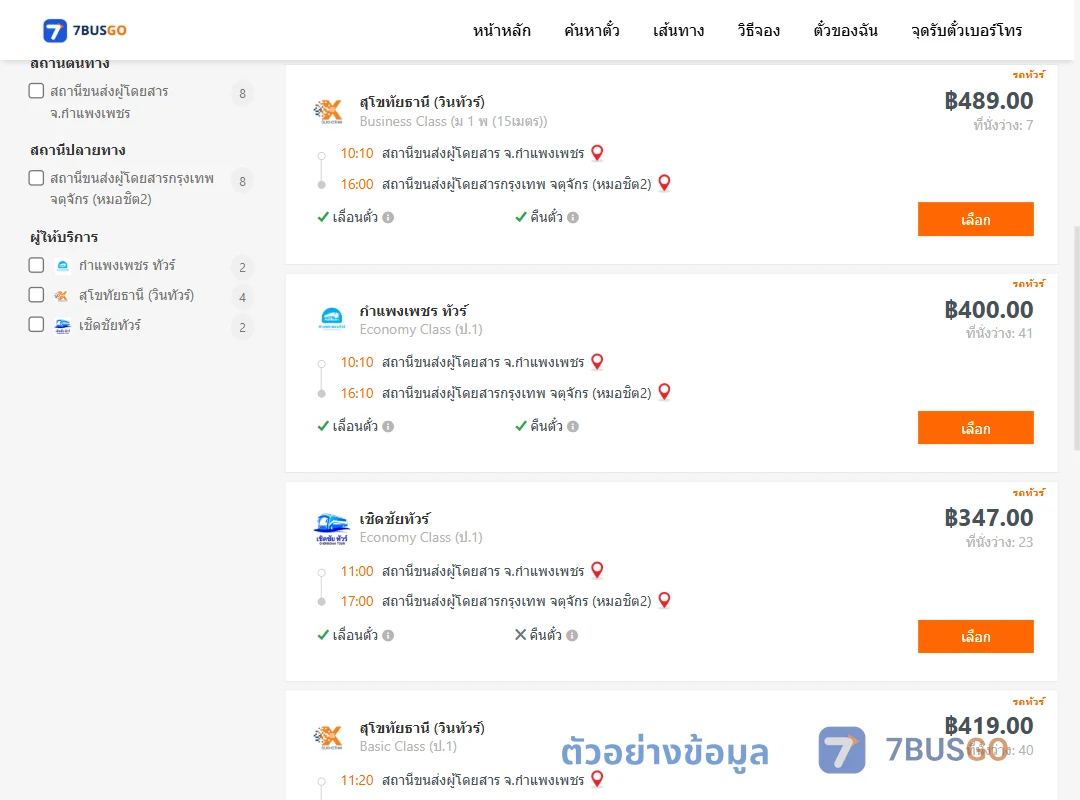
Task: Click the เชิดชัยทัวร์ card title
Action: click(x=395, y=519)
